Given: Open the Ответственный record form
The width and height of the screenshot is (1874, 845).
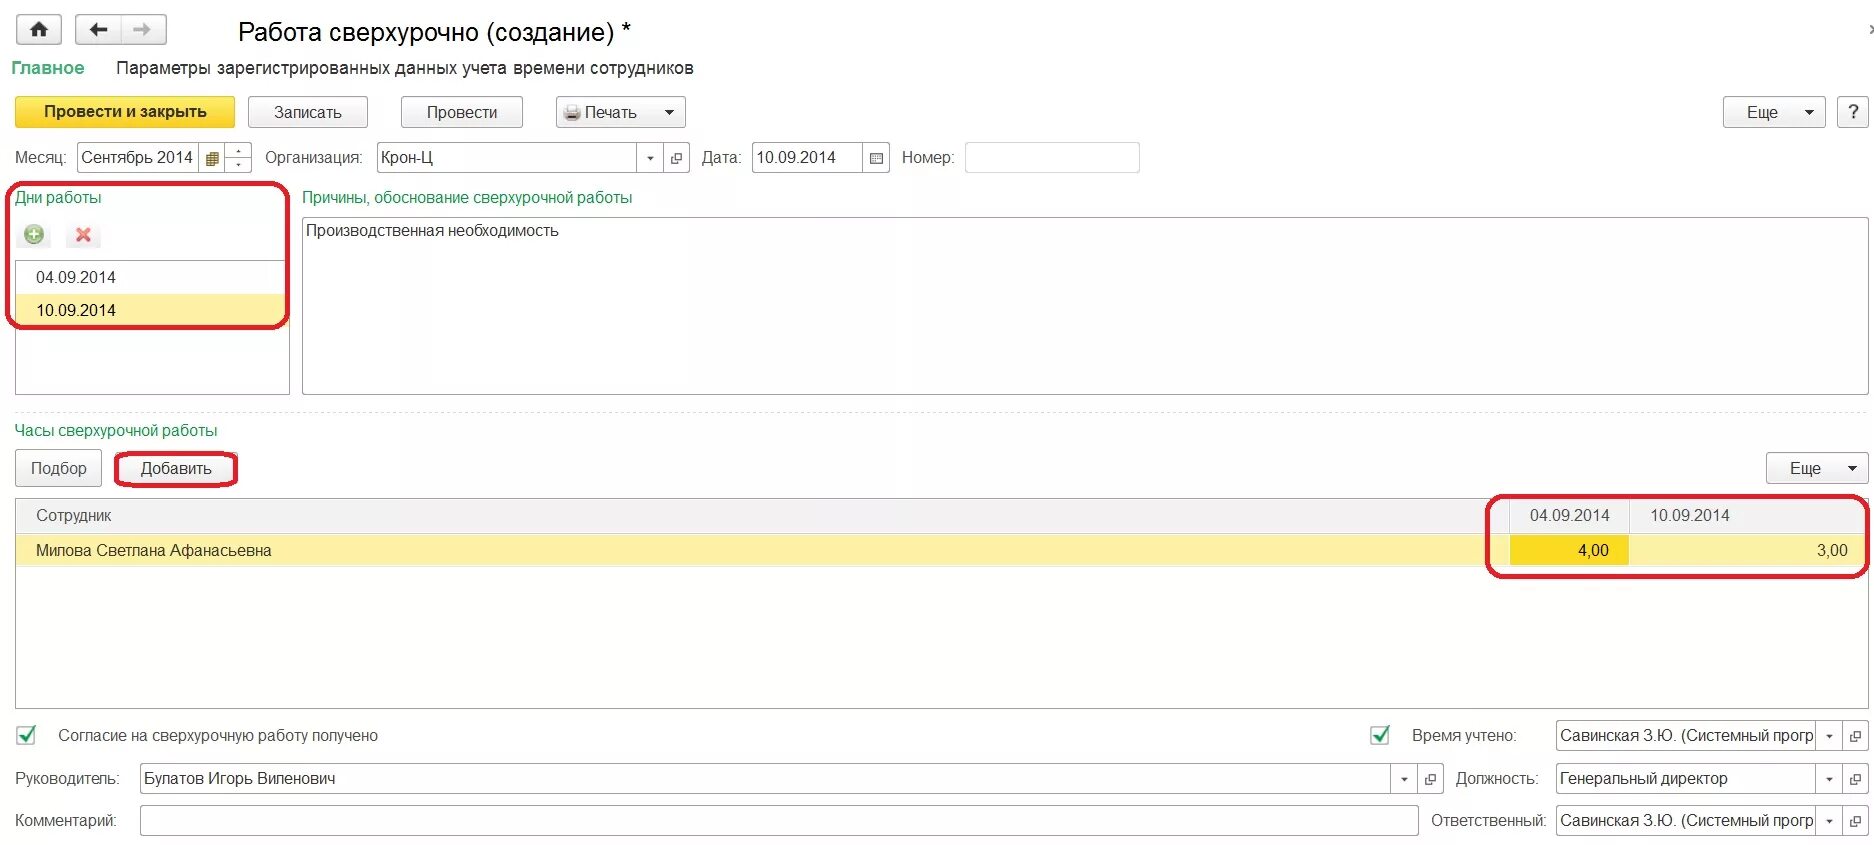Looking at the screenshot, I should point(1855,821).
